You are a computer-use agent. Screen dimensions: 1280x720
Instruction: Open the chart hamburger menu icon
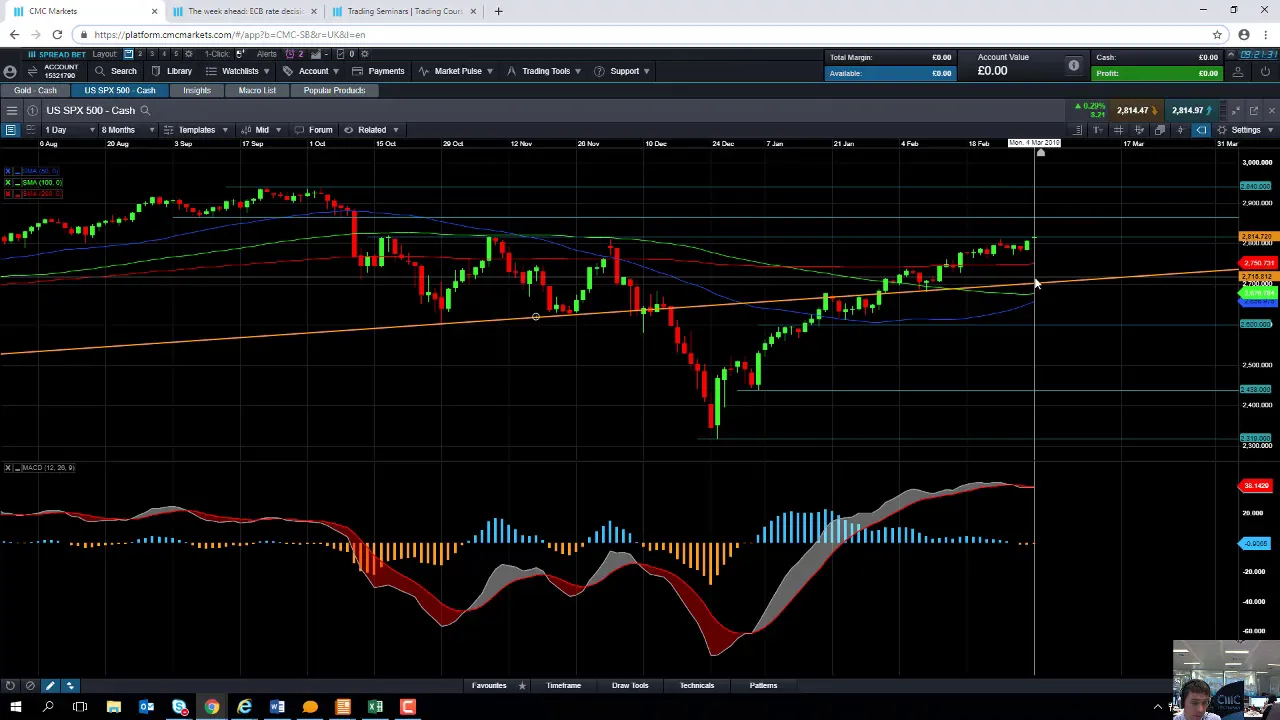click(x=11, y=110)
